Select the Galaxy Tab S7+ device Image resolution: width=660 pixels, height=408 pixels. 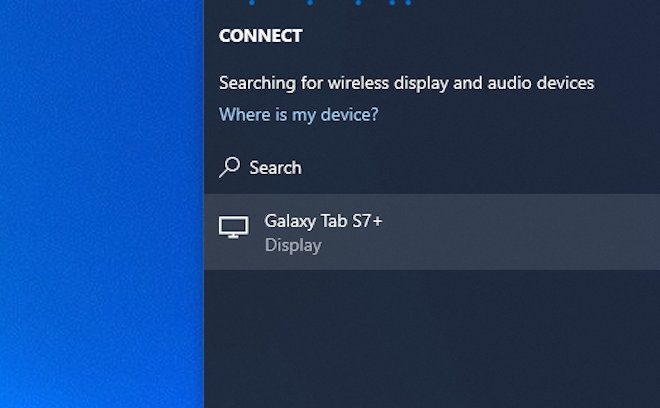(432, 232)
